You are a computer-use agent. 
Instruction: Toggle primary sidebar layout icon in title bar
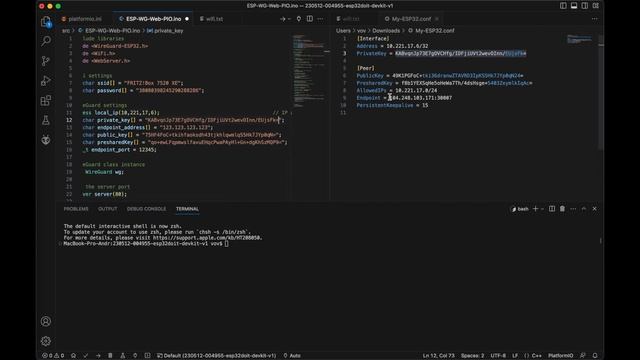pyautogui.click(x=563, y=6)
